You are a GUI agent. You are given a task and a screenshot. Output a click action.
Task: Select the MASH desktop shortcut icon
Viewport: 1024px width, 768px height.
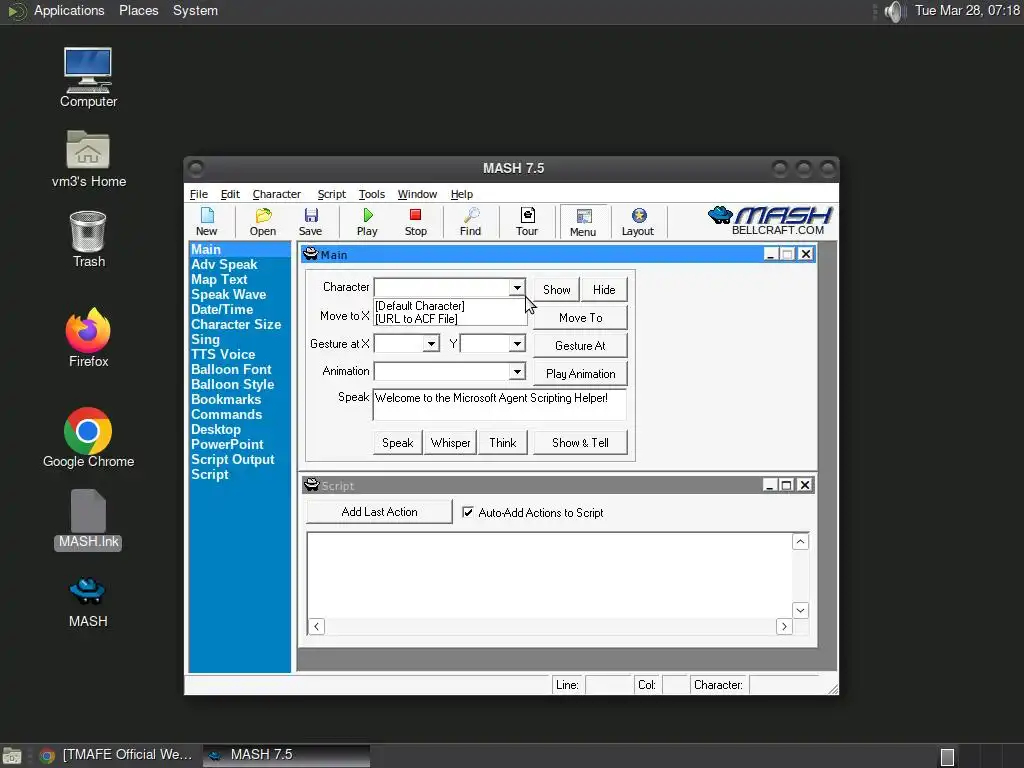(88, 602)
